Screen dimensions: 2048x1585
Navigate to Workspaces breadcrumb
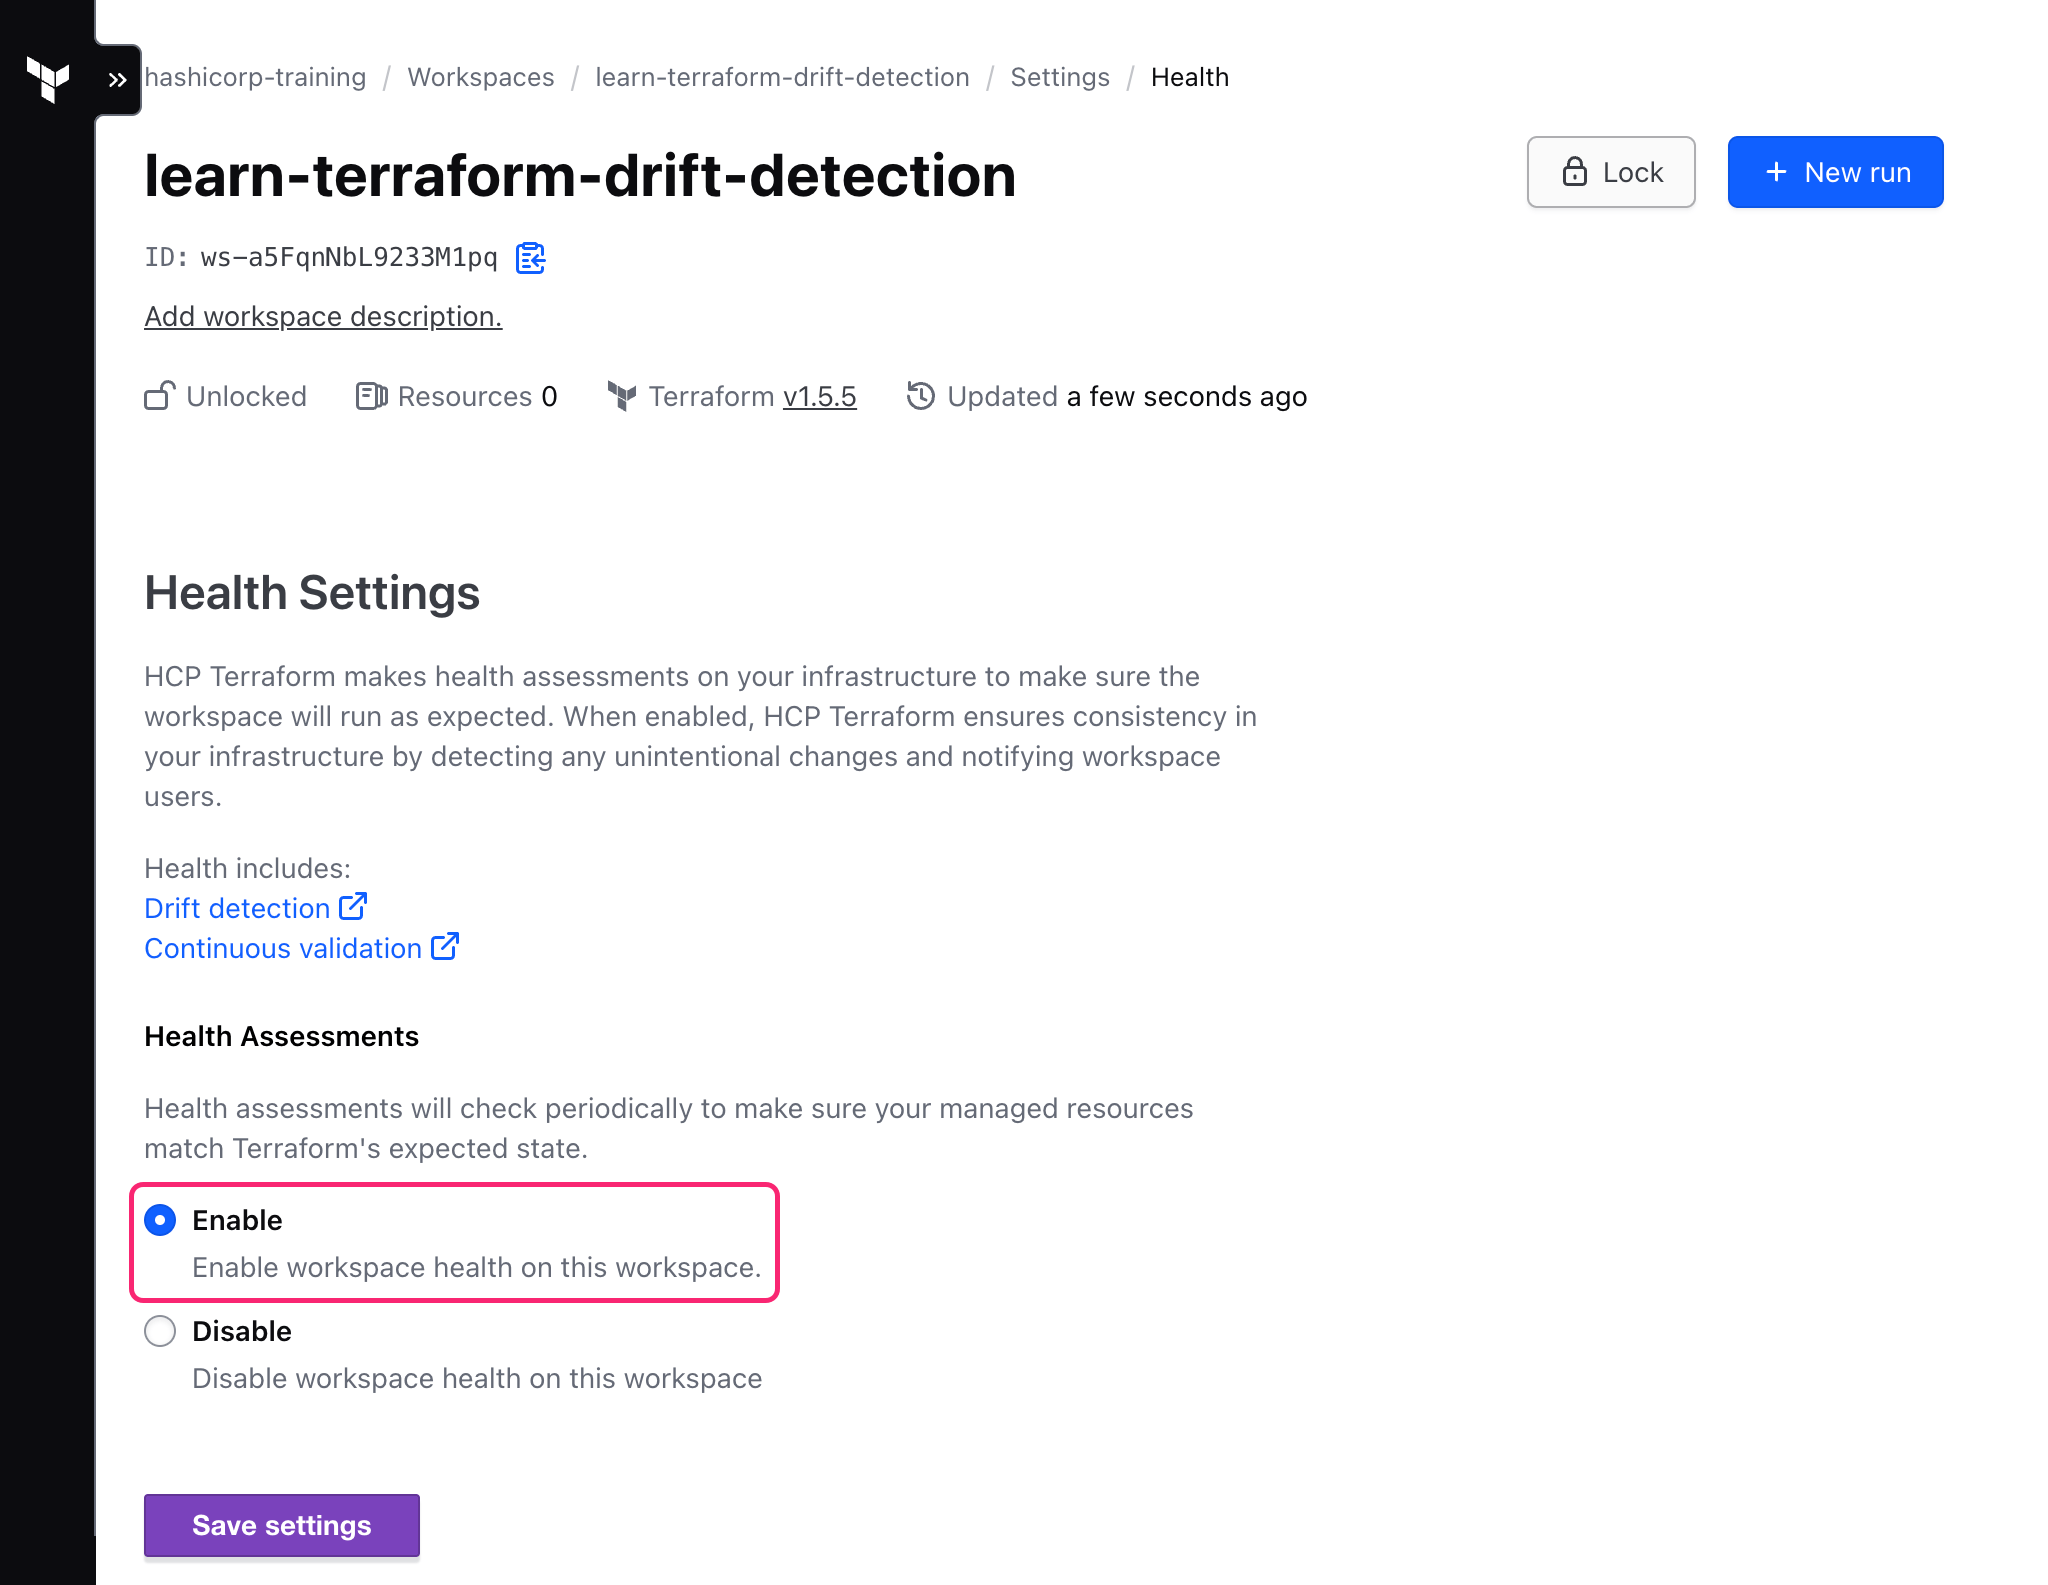click(481, 77)
